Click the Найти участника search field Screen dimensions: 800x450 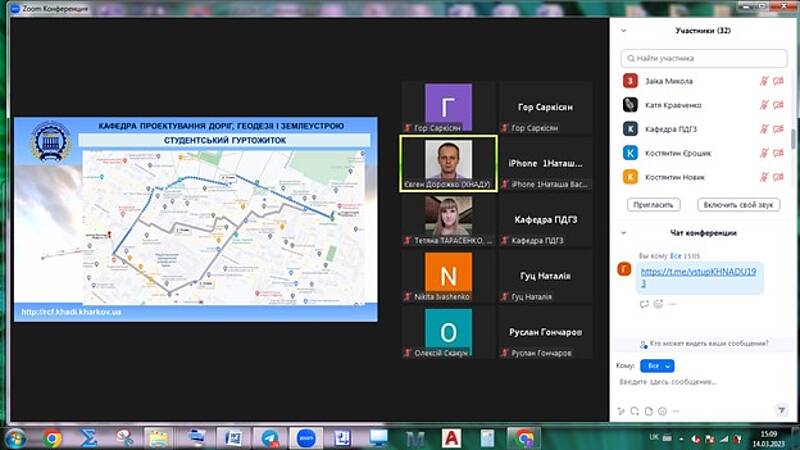point(705,59)
